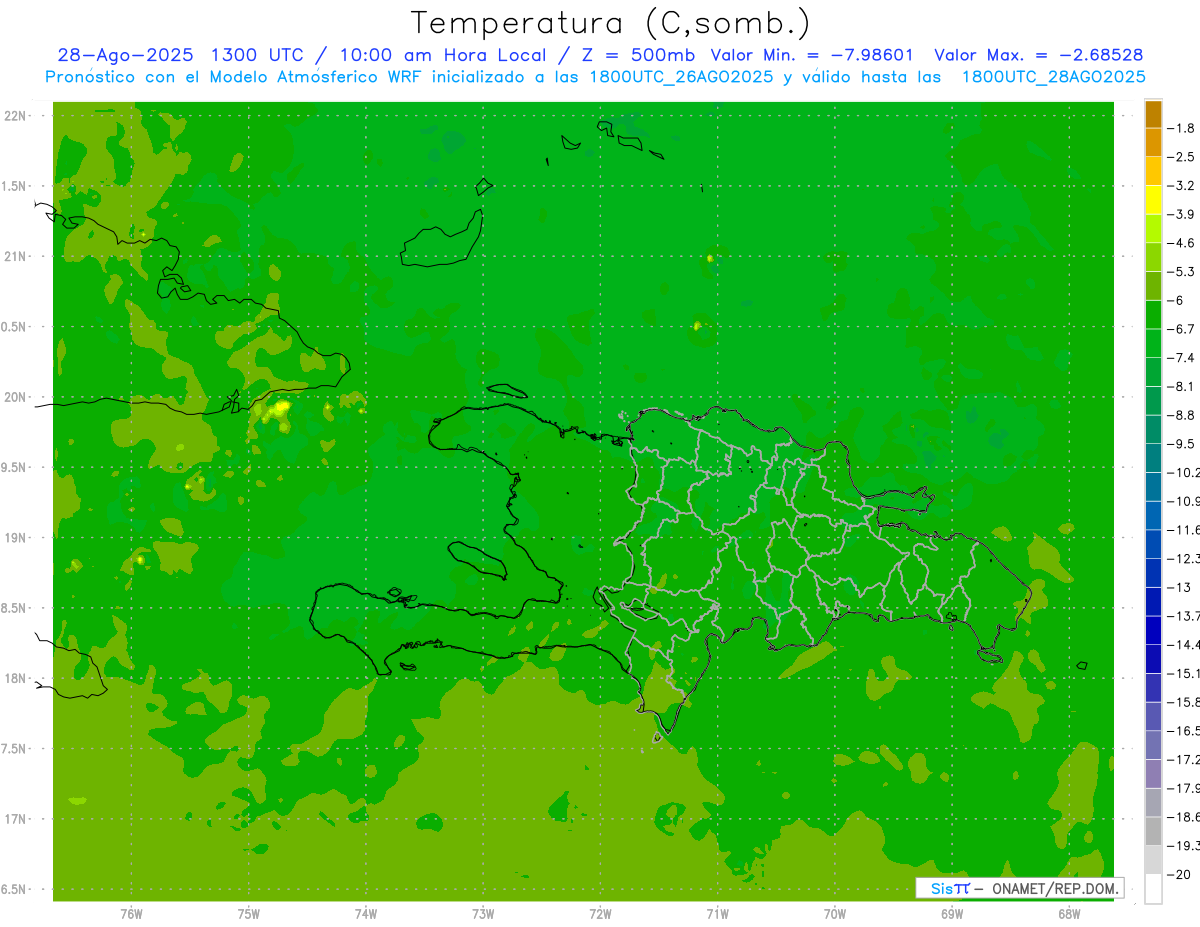1200x927 pixels.
Task: Click the white swatch below -20
Action: tap(1153, 888)
